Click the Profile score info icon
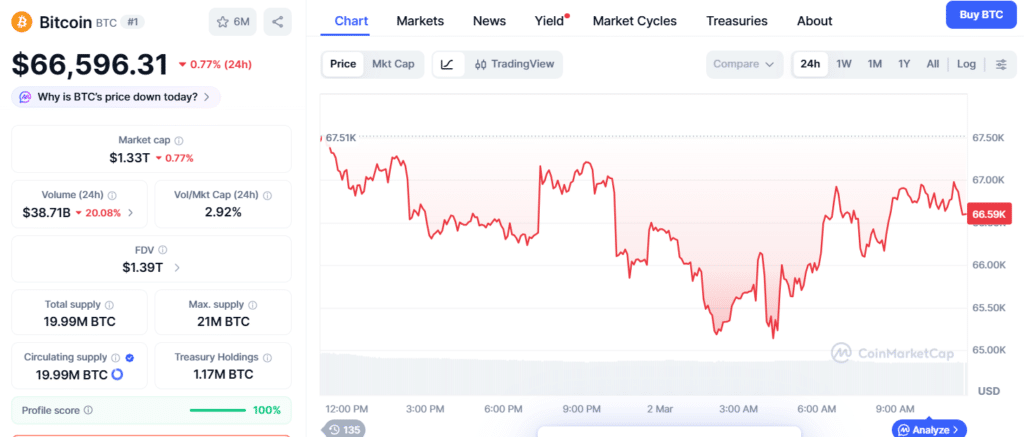This screenshot has width=1024, height=437. click(x=89, y=410)
